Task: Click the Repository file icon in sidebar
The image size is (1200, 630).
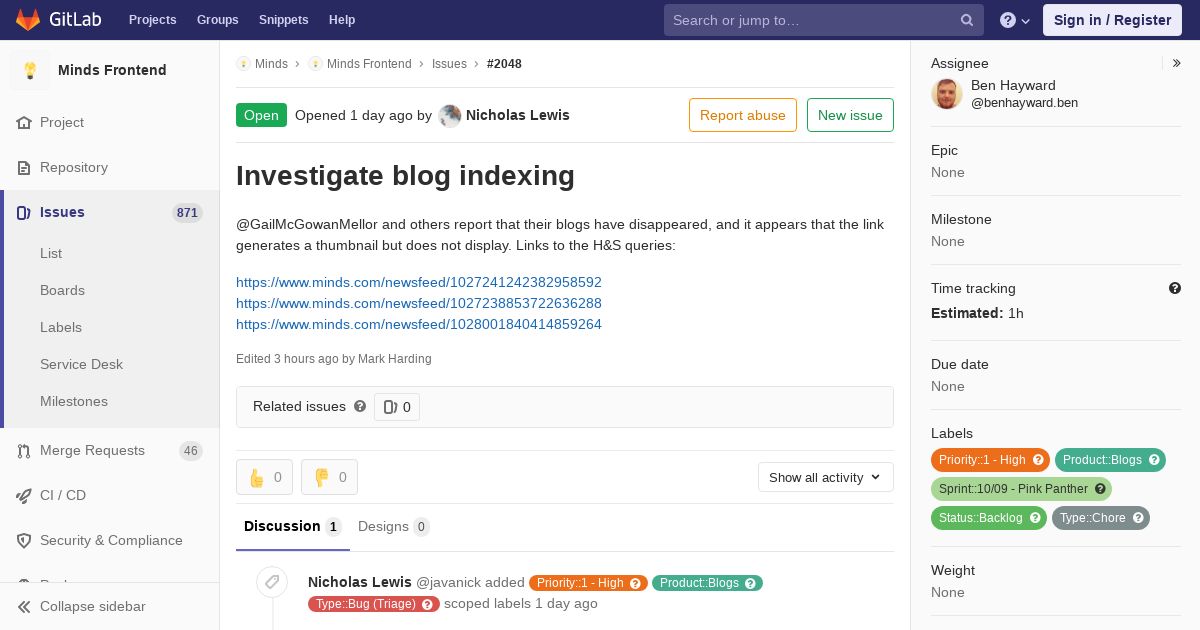Action: click(x=24, y=168)
